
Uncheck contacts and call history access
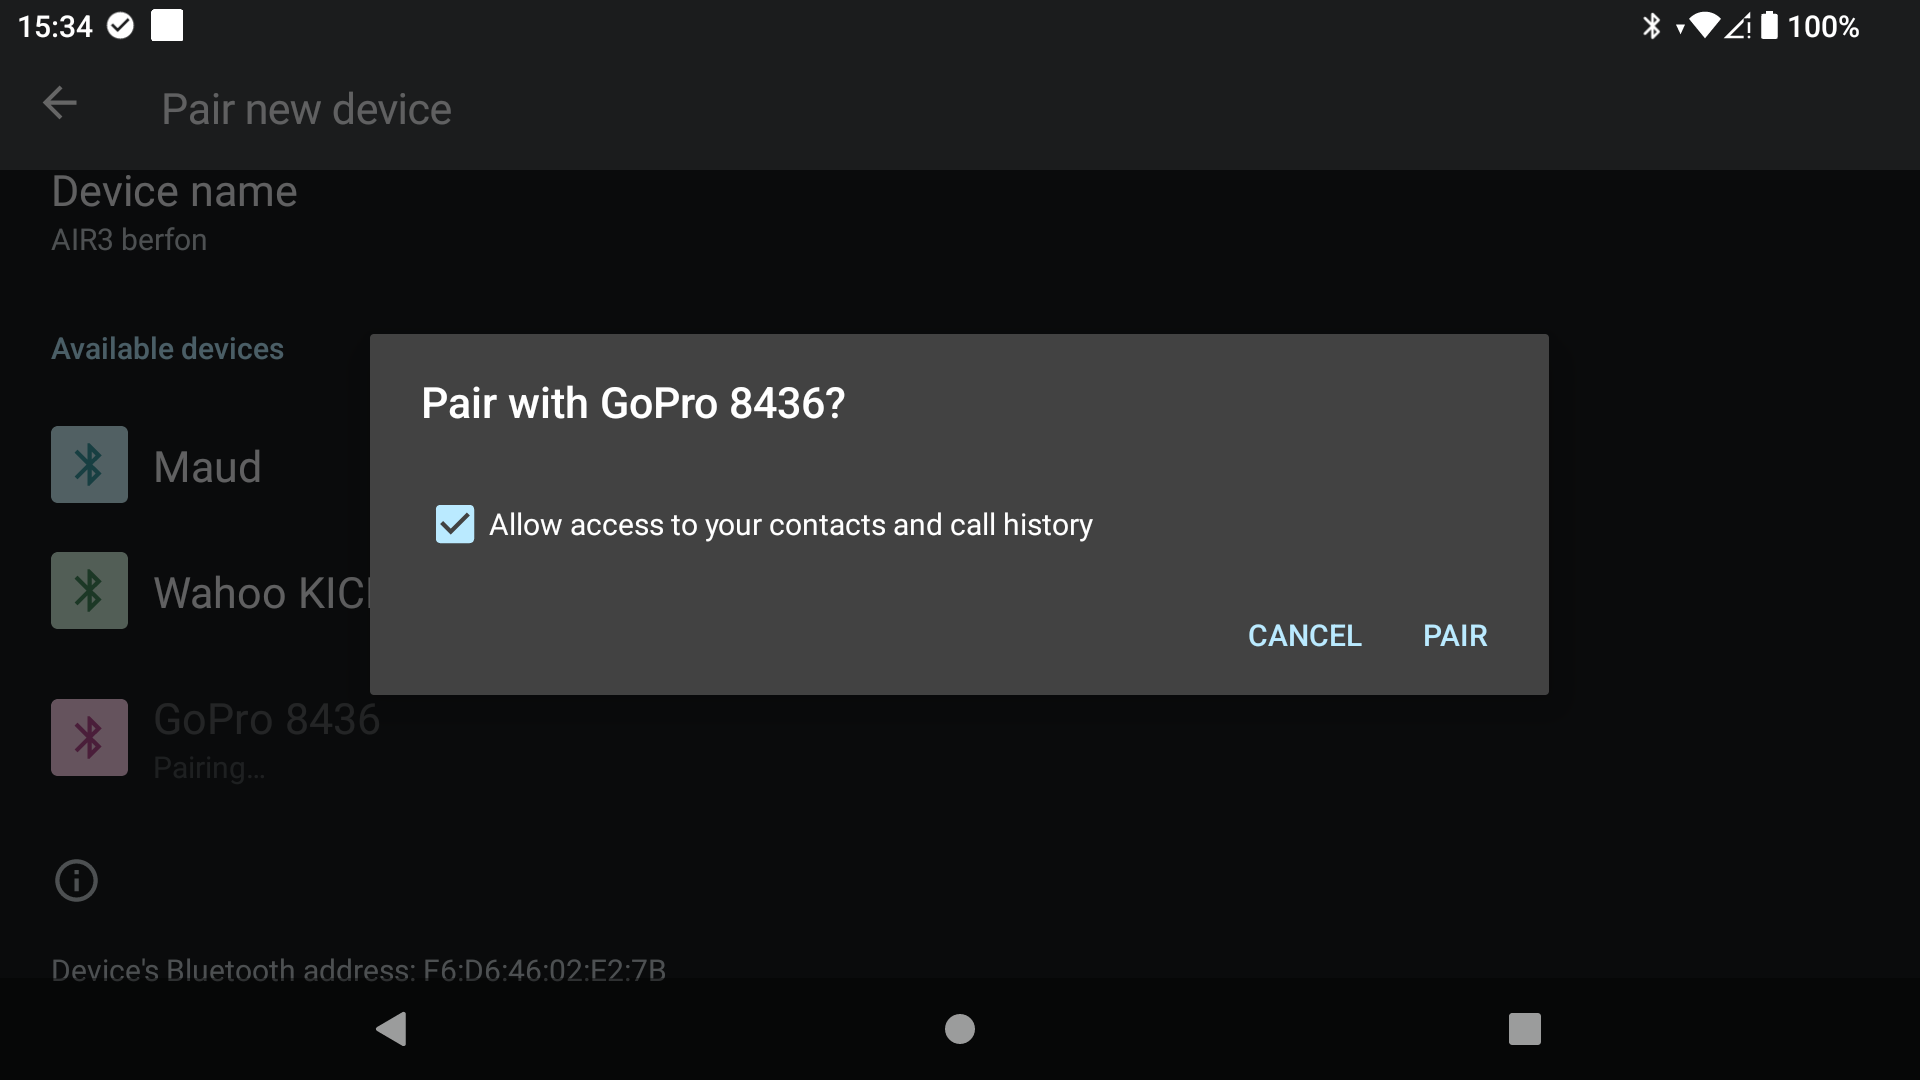(455, 524)
